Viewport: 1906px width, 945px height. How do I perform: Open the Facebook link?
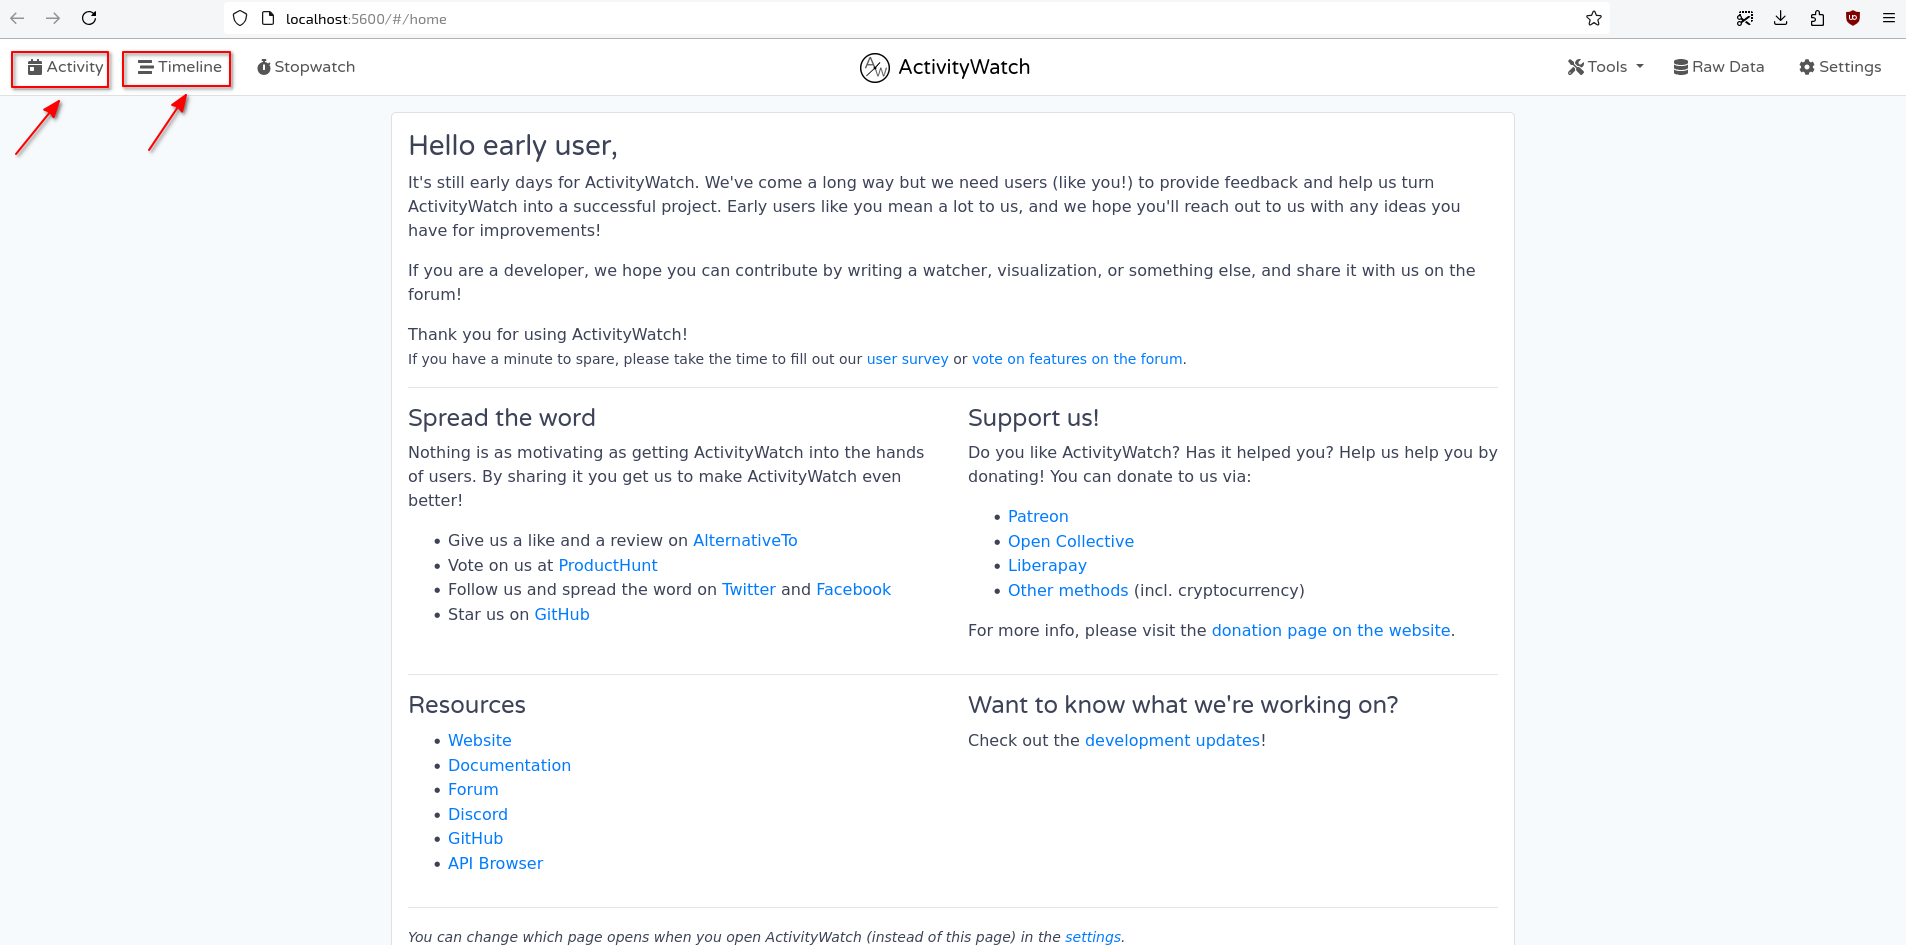853,589
